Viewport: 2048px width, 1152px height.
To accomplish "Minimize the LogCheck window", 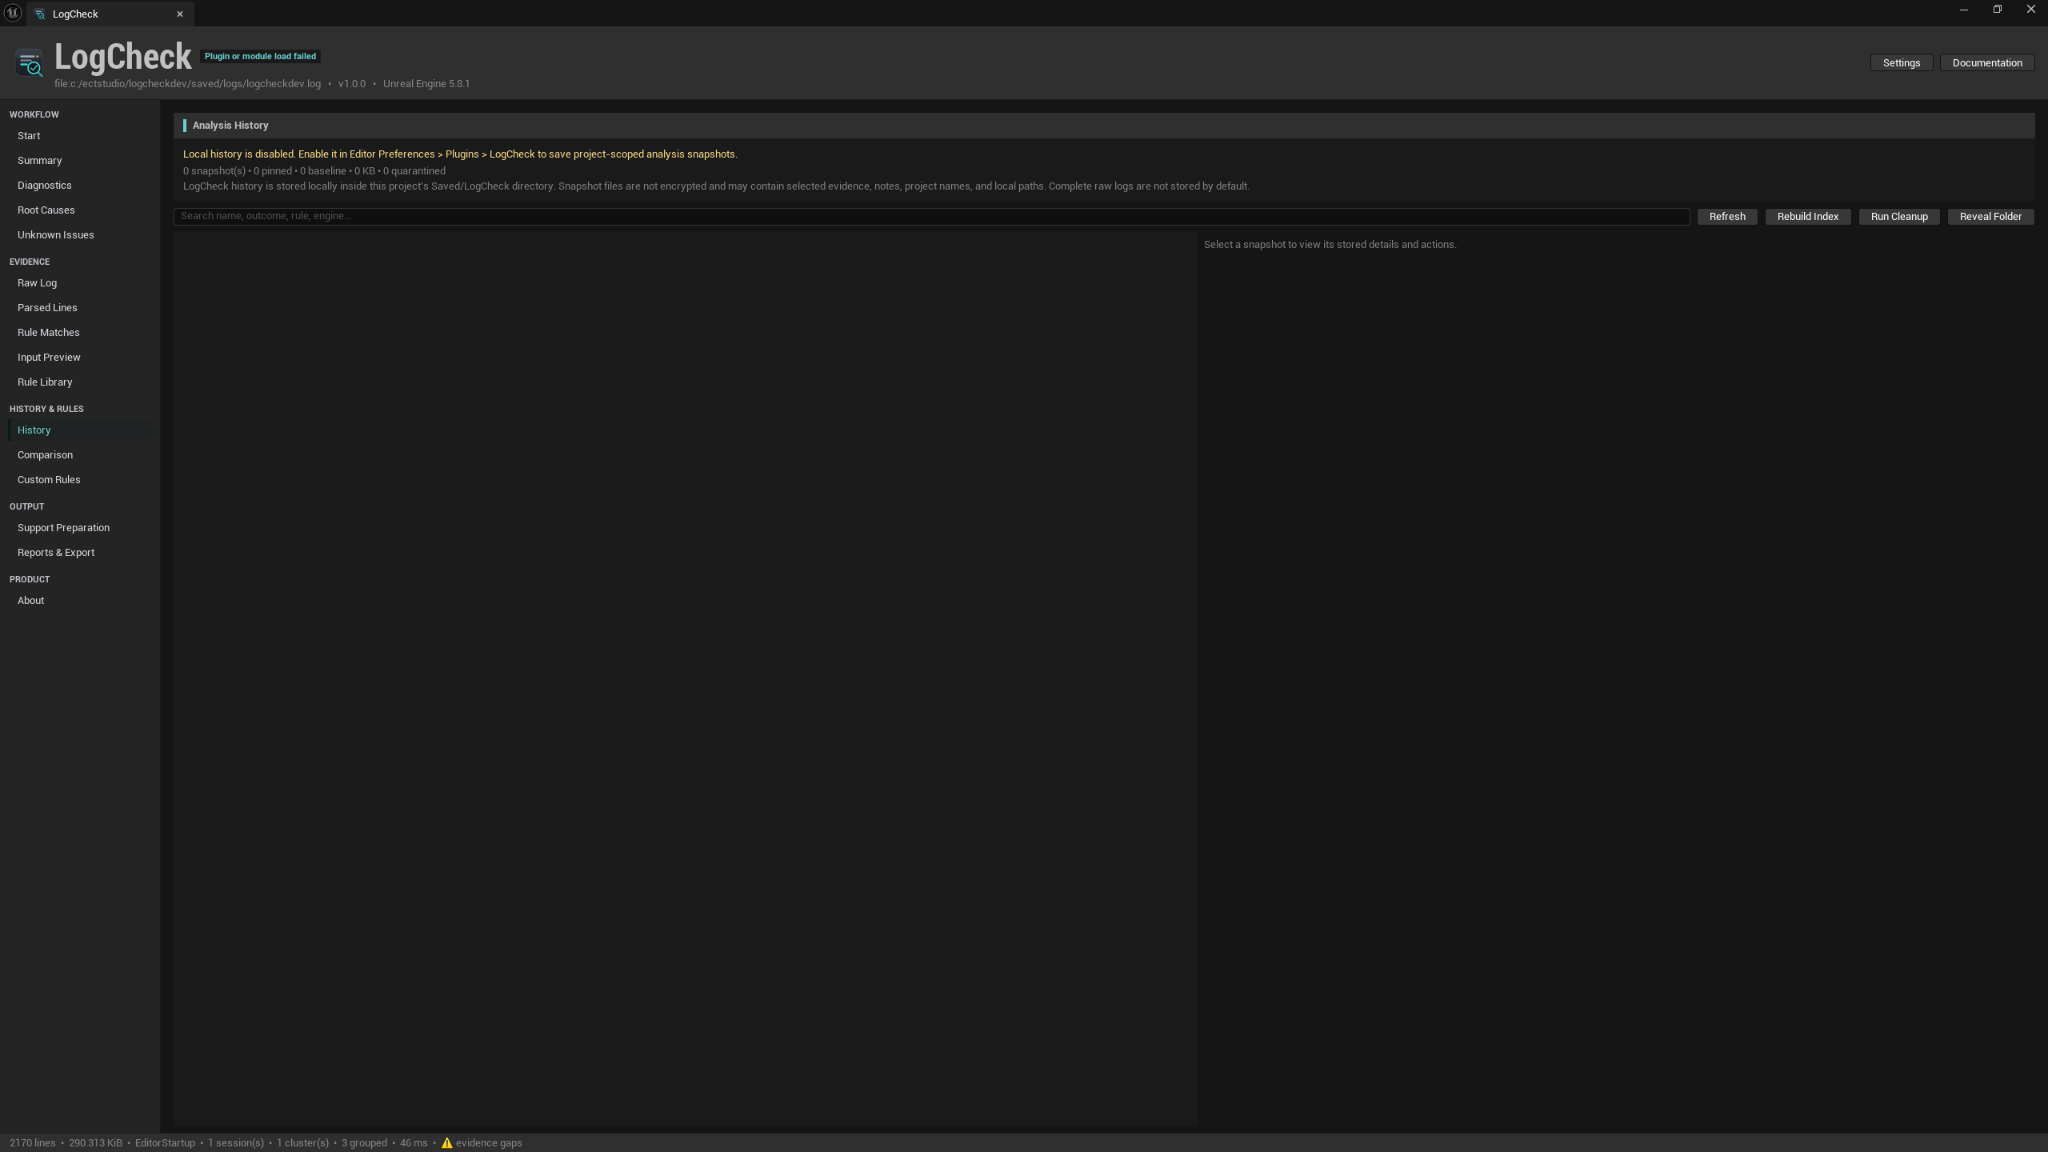I will click(1963, 10).
